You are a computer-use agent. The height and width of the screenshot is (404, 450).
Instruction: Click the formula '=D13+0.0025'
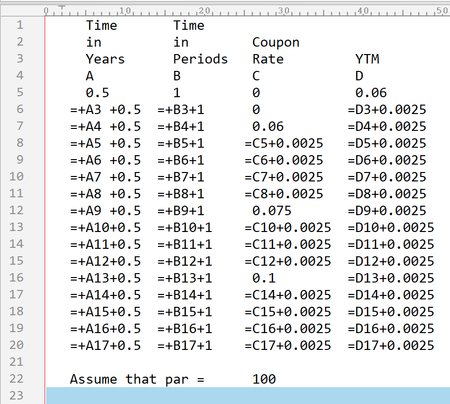(391, 278)
